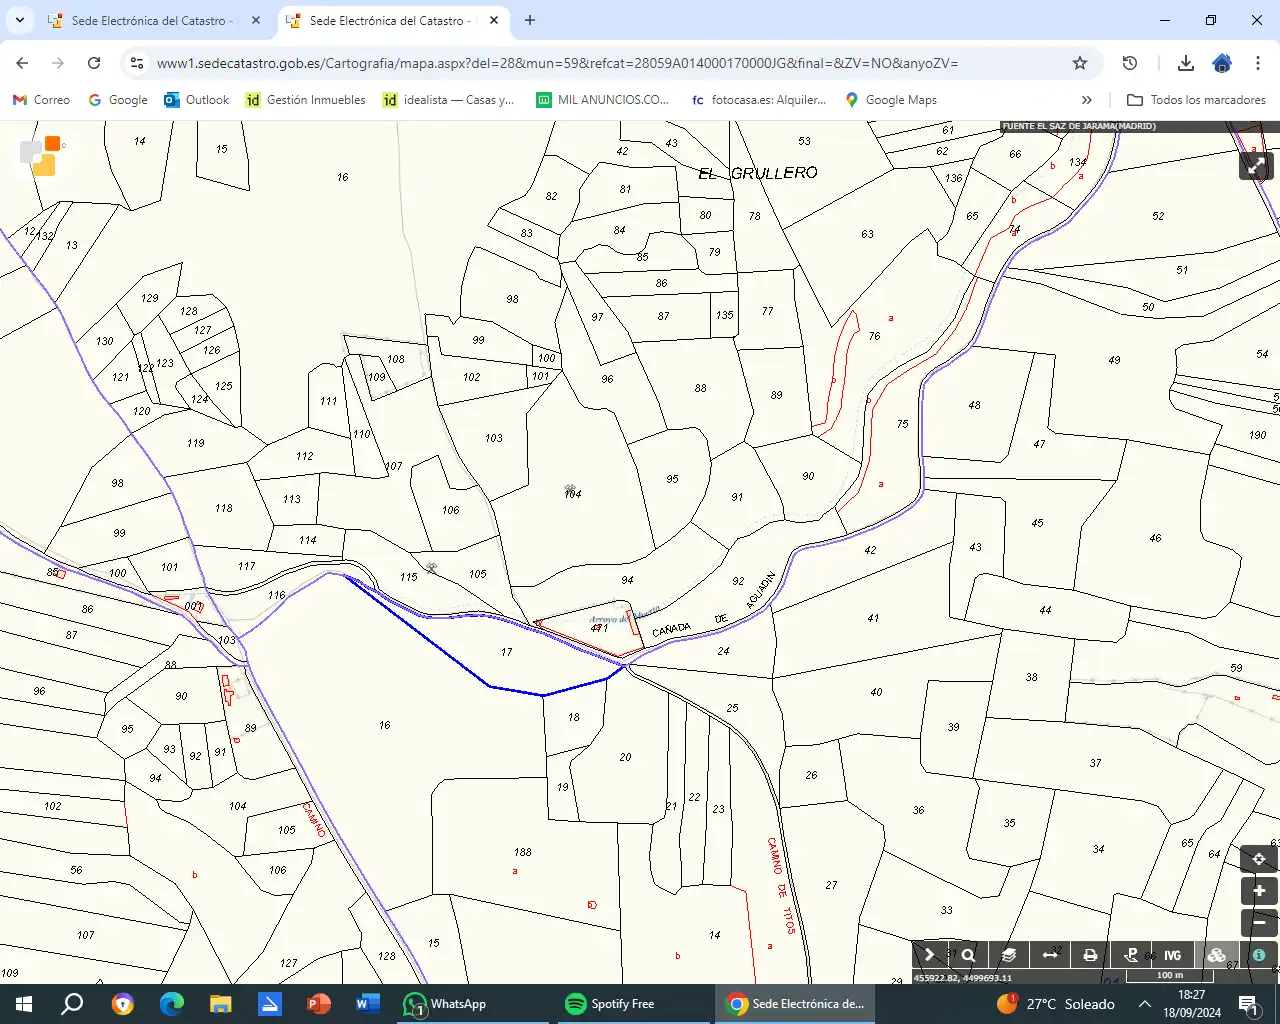Switch to Spotify Free in the taskbar

634,1004
